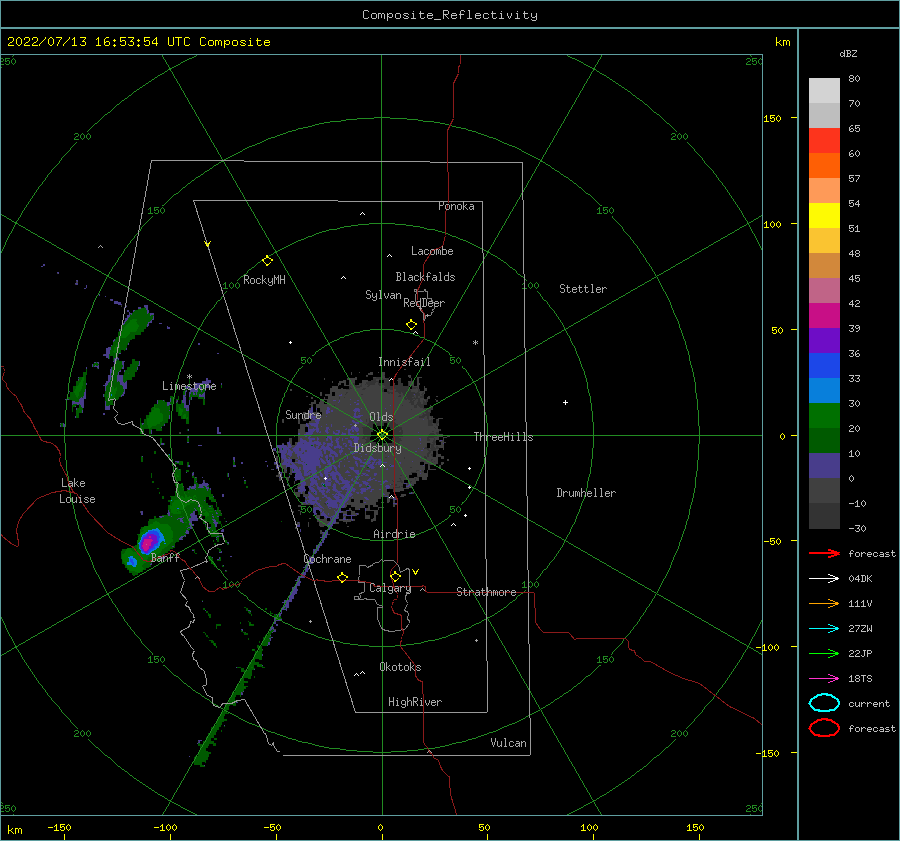Click the Lake Louise label
The width and height of the screenshot is (900, 841).
pos(77,491)
